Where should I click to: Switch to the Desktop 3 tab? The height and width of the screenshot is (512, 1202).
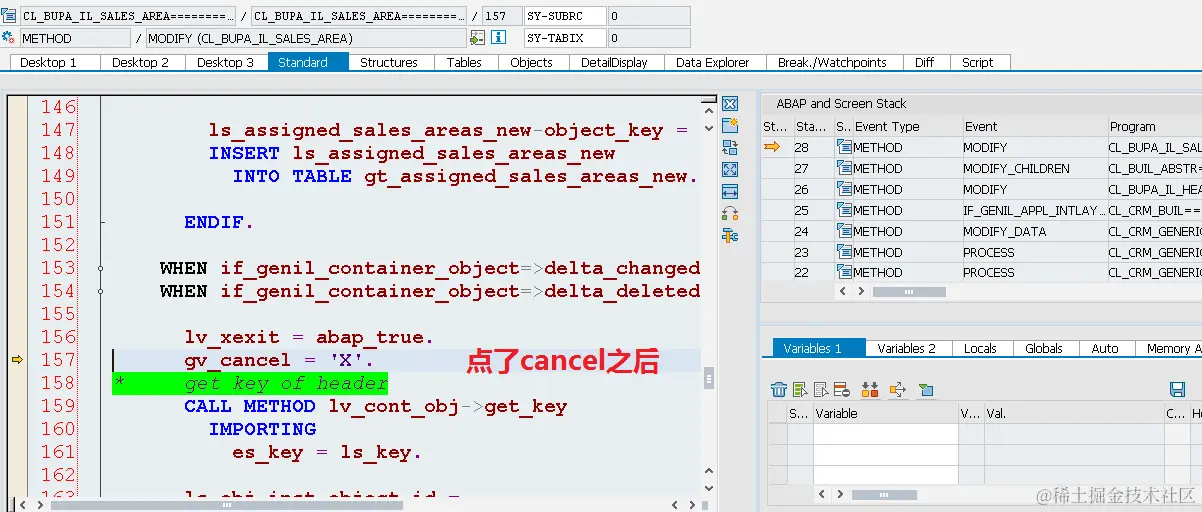(x=225, y=62)
